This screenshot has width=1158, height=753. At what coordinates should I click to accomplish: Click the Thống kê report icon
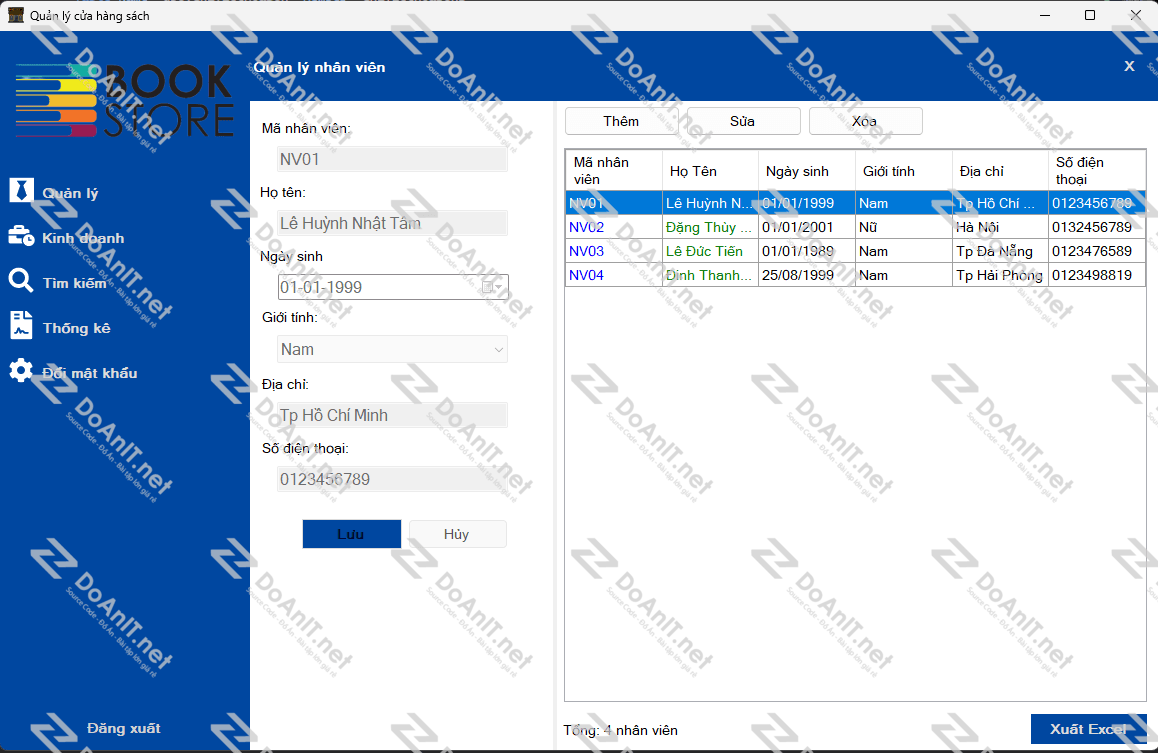point(21,325)
